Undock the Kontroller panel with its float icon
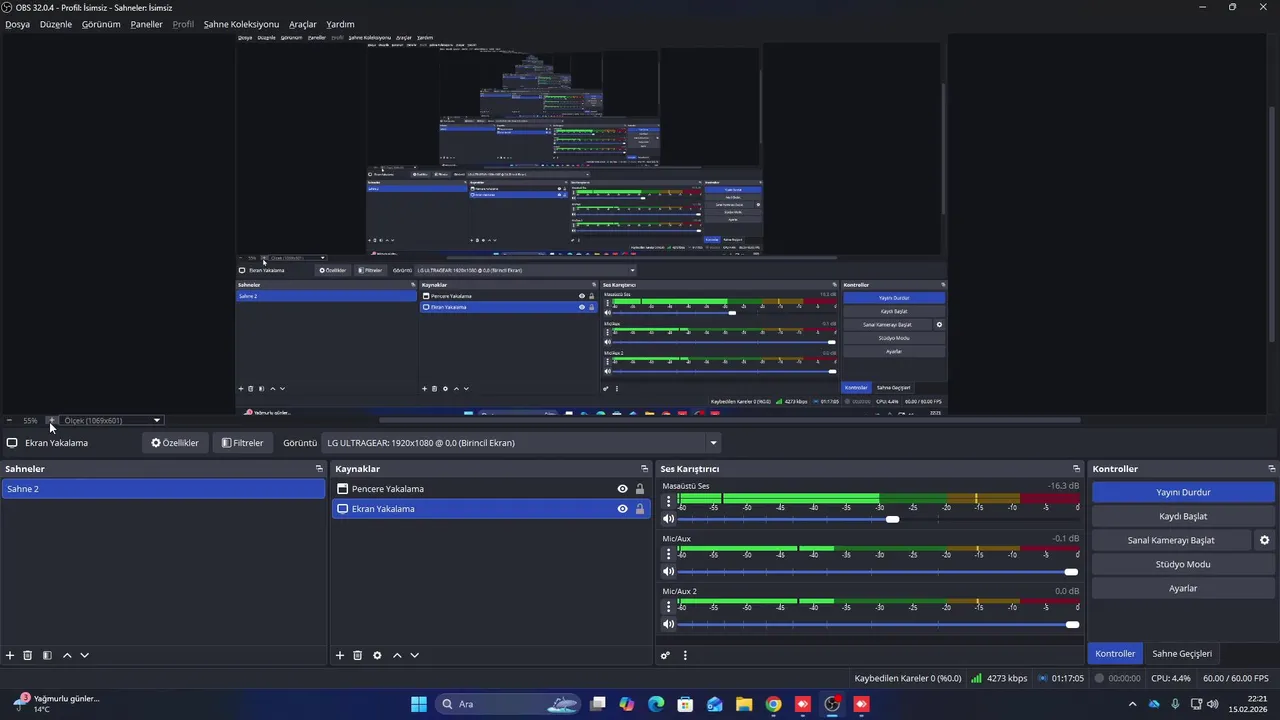Viewport: 1280px width, 720px height. point(1271,468)
